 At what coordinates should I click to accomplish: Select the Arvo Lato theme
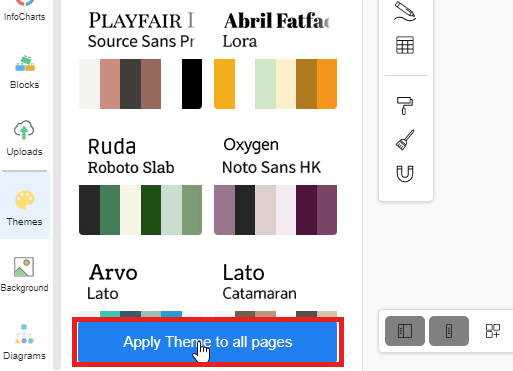(140, 289)
